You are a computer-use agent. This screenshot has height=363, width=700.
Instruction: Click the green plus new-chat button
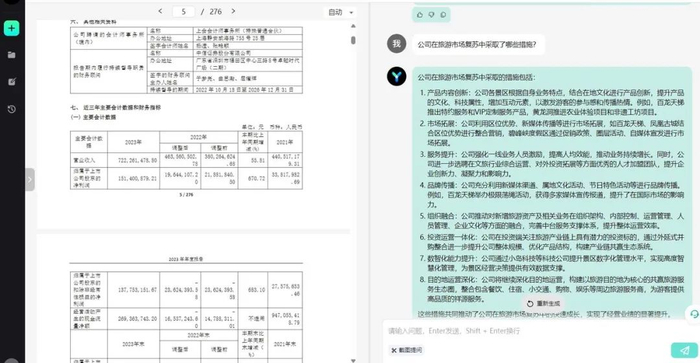click(12, 28)
